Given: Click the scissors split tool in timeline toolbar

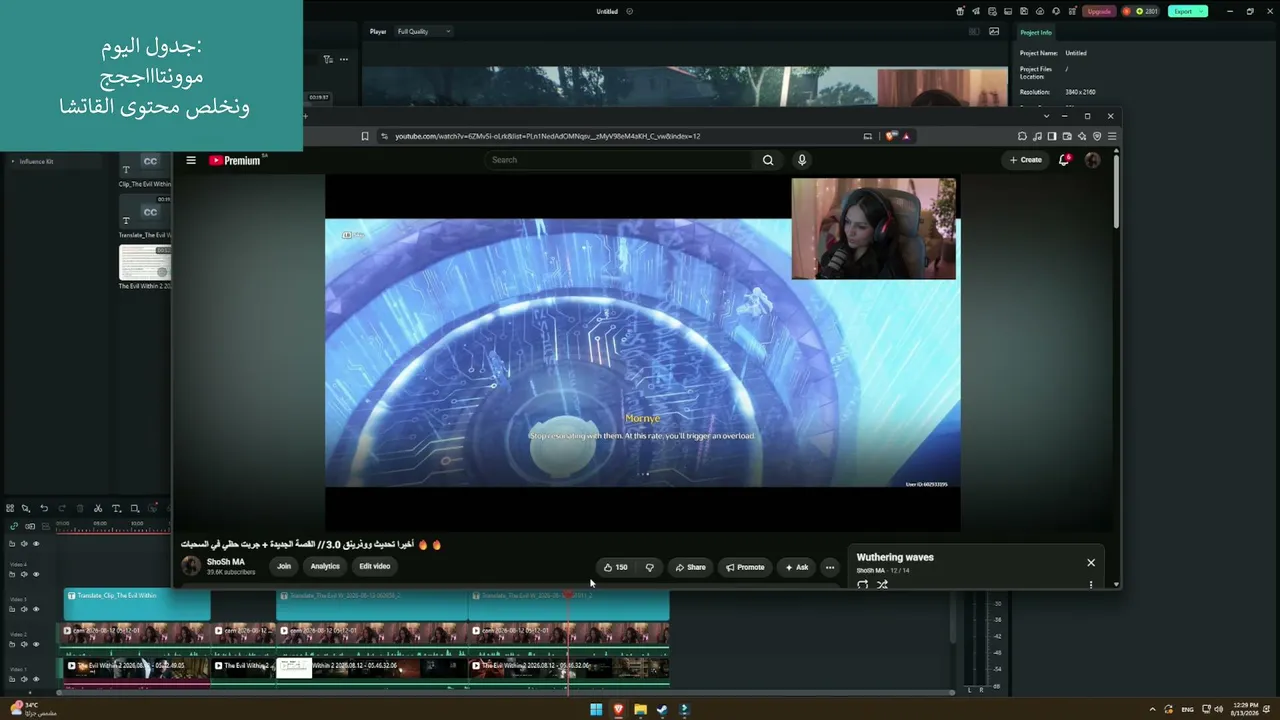Looking at the screenshot, I should point(98,509).
